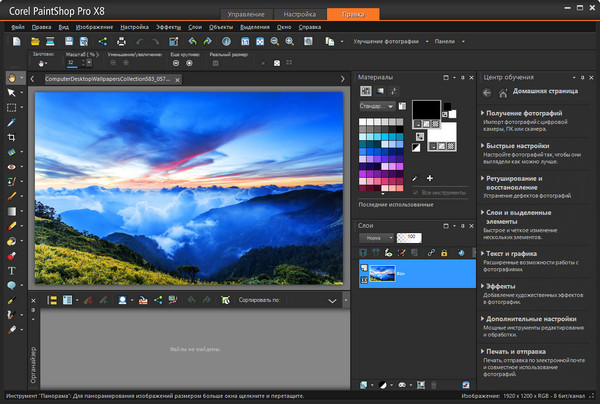The height and width of the screenshot is (404, 600).
Task: Click the Print icon in toolbar
Action: (121, 42)
